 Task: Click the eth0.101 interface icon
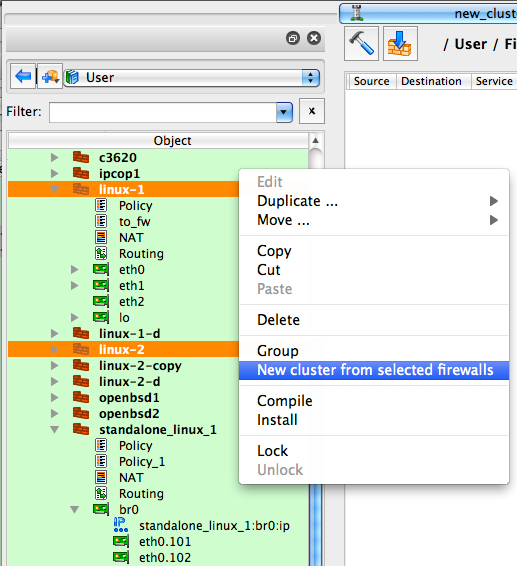(121, 541)
